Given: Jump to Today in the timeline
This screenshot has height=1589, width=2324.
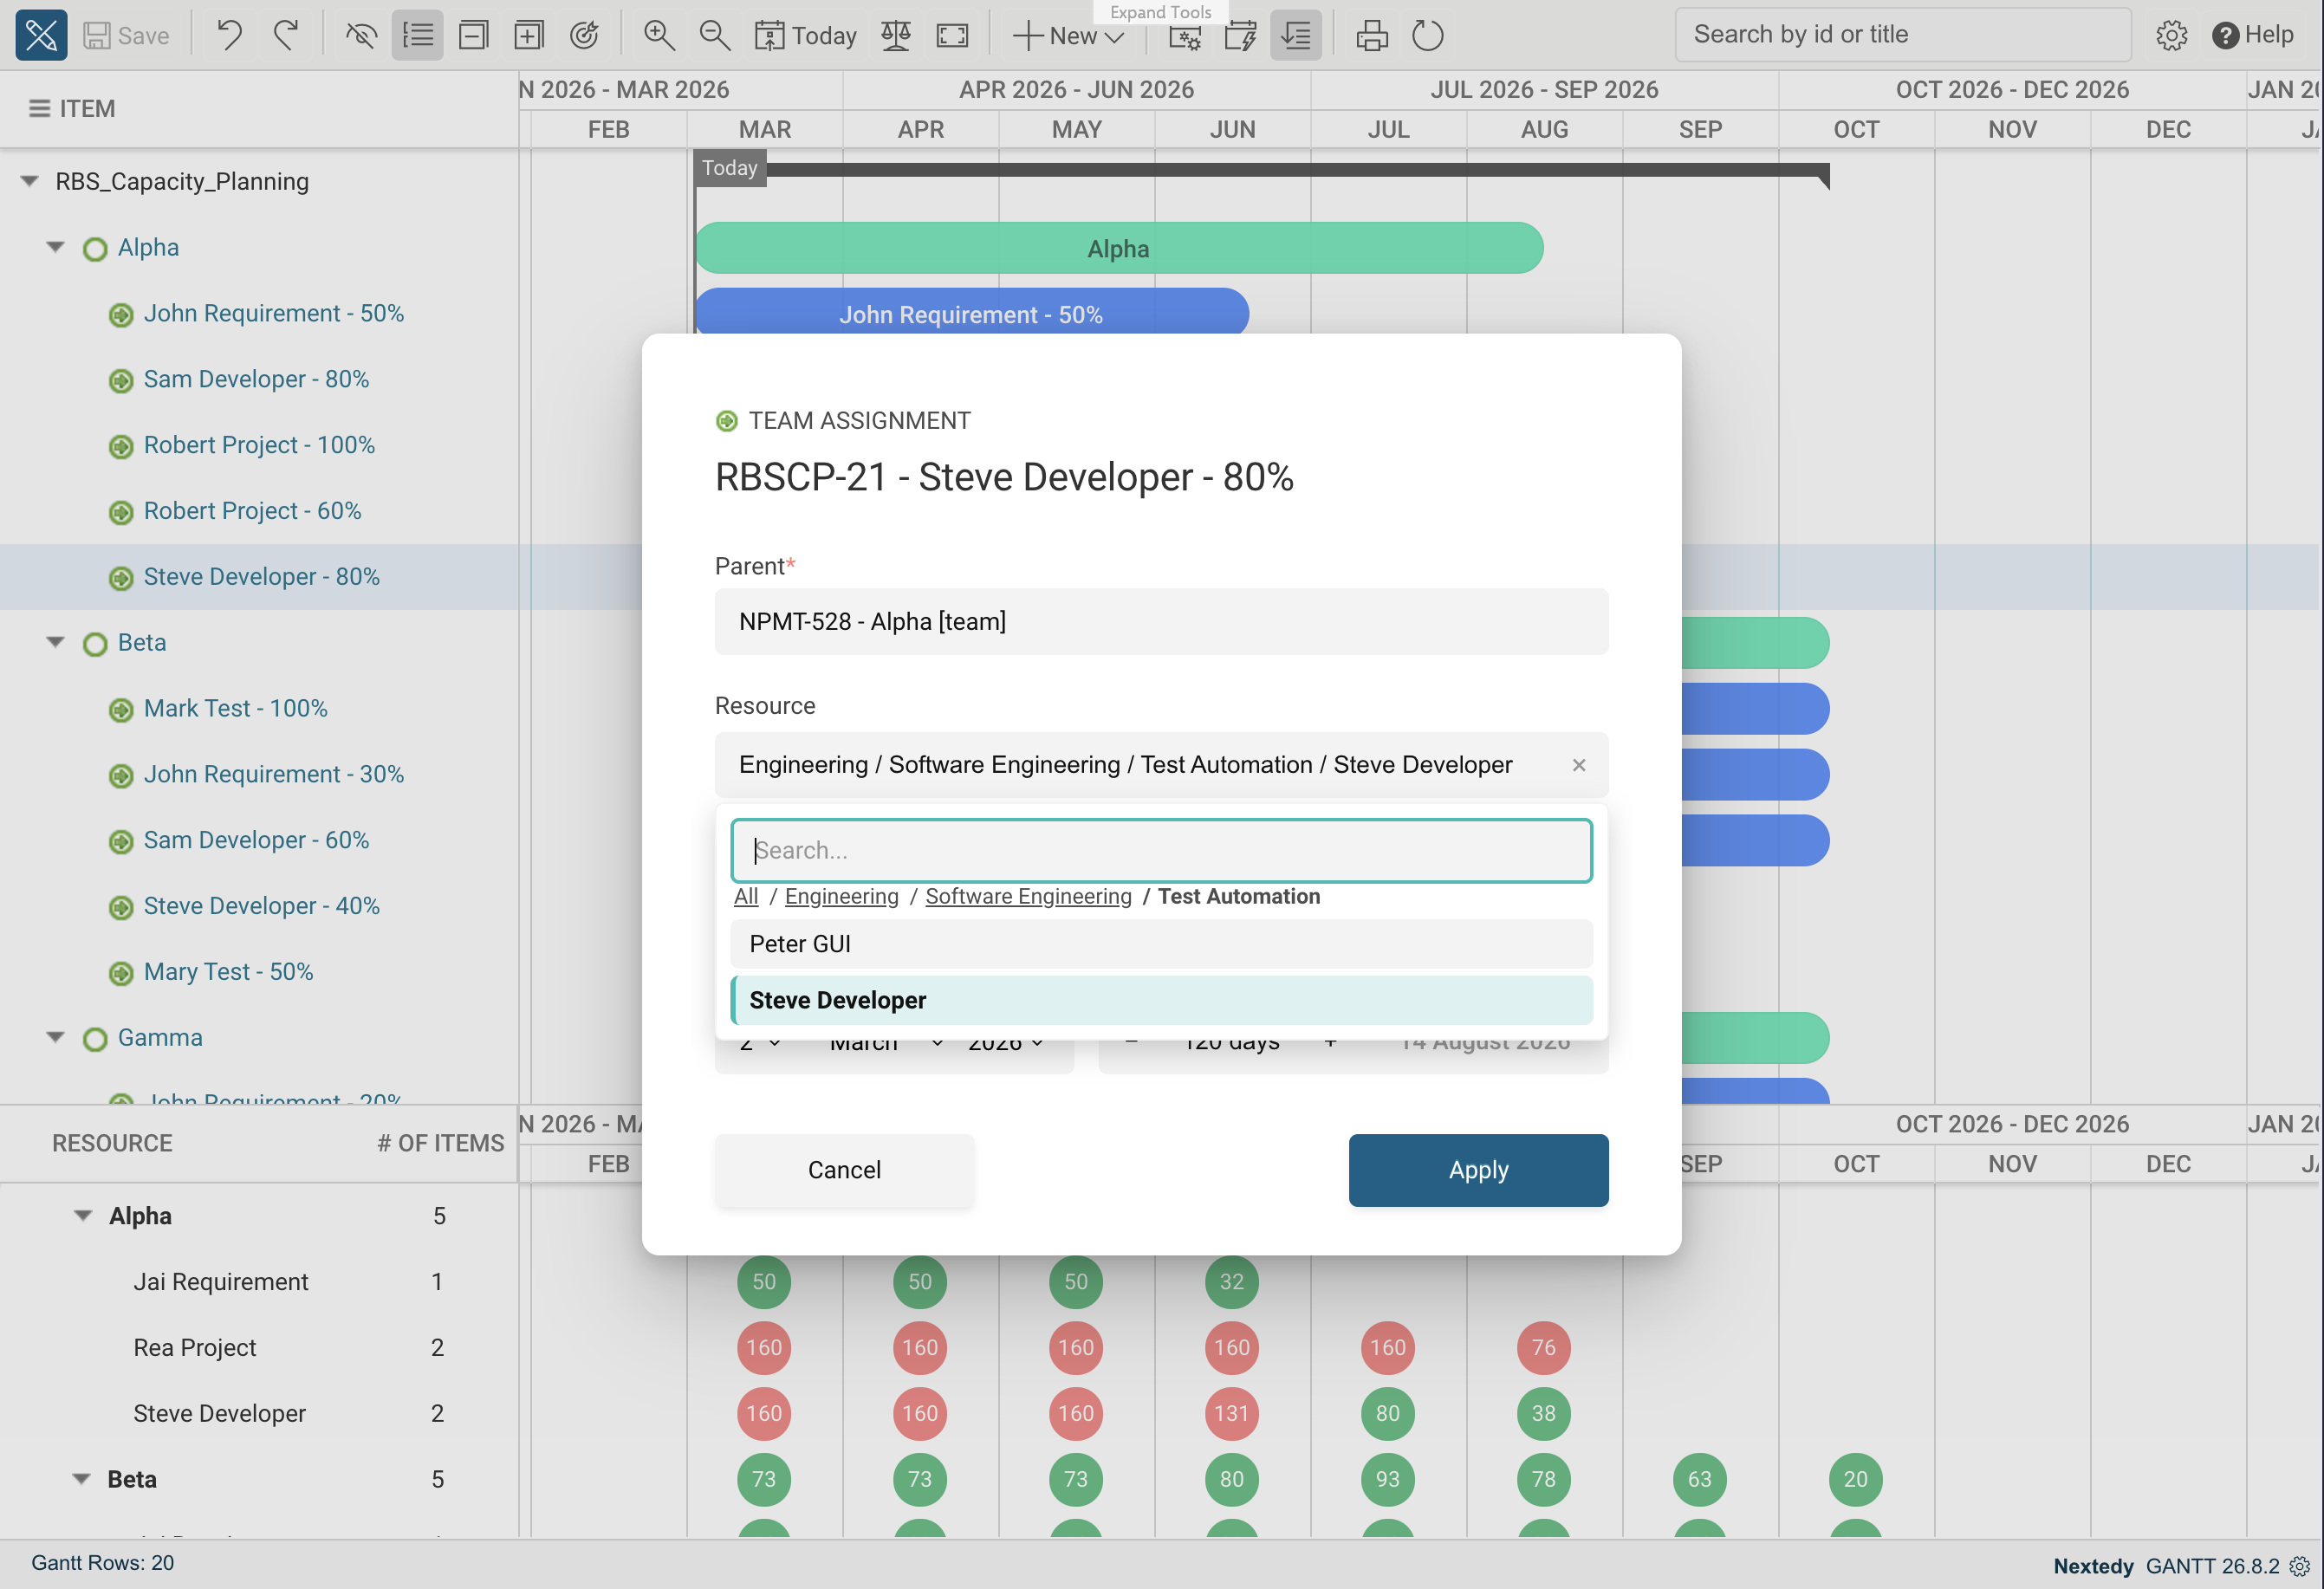Looking at the screenshot, I should click(805, 36).
